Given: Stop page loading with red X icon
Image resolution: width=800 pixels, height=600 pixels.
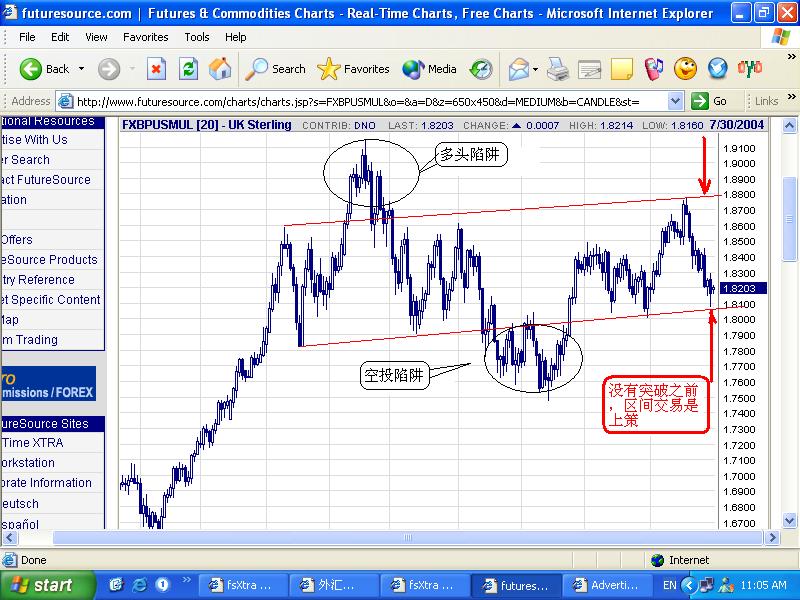Looking at the screenshot, I should [156, 69].
